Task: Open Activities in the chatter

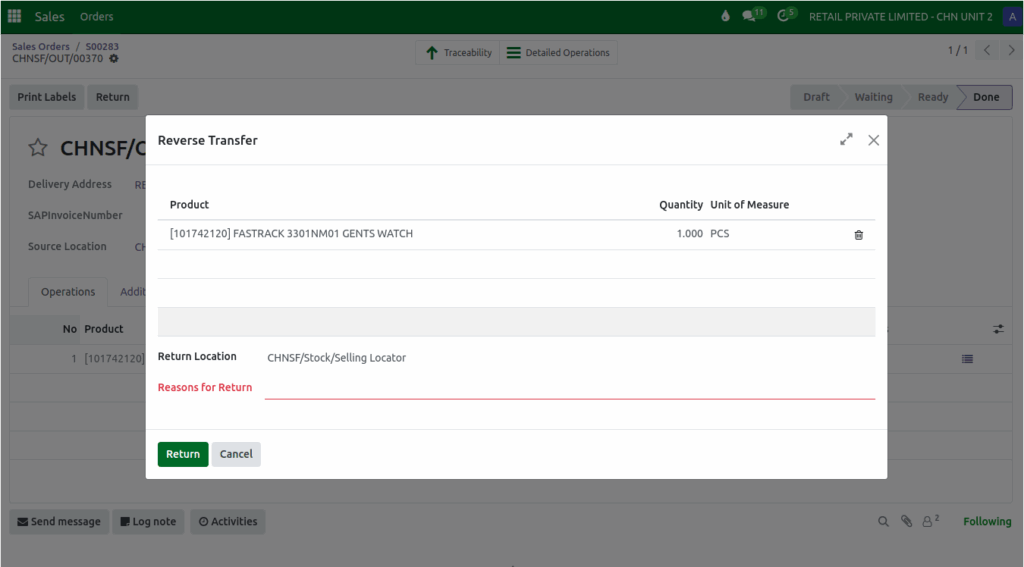Action: pyautogui.click(x=228, y=521)
